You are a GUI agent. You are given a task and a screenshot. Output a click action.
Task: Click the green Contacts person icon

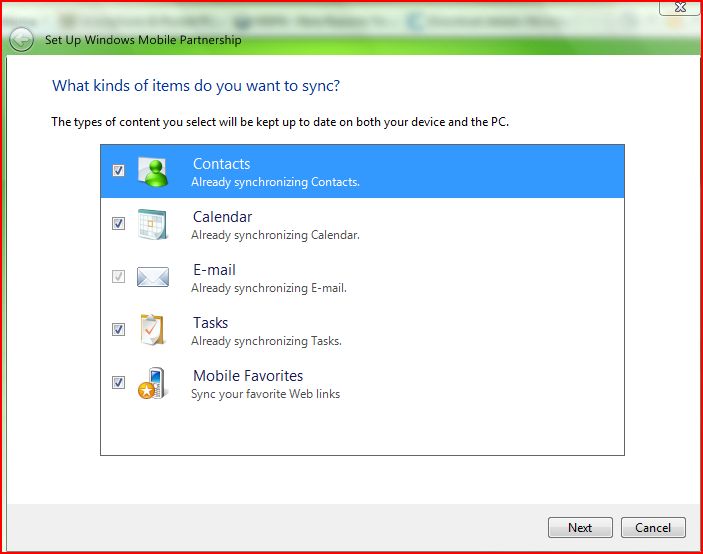point(153,172)
